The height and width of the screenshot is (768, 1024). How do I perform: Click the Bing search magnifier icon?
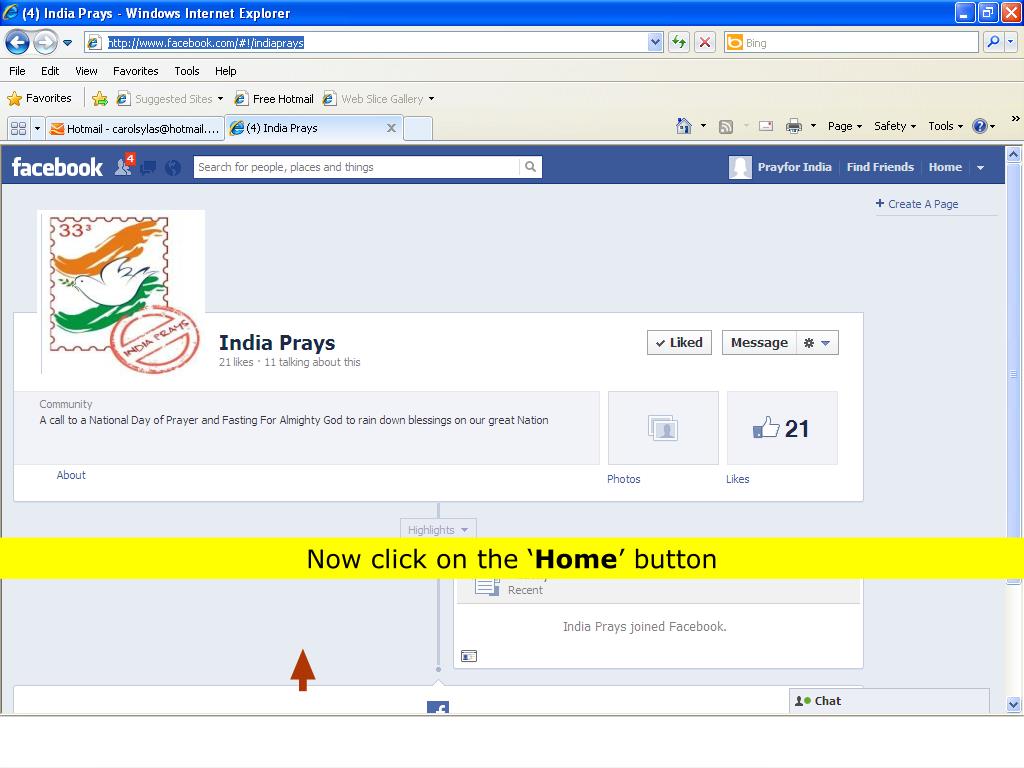(x=993, y=42)
